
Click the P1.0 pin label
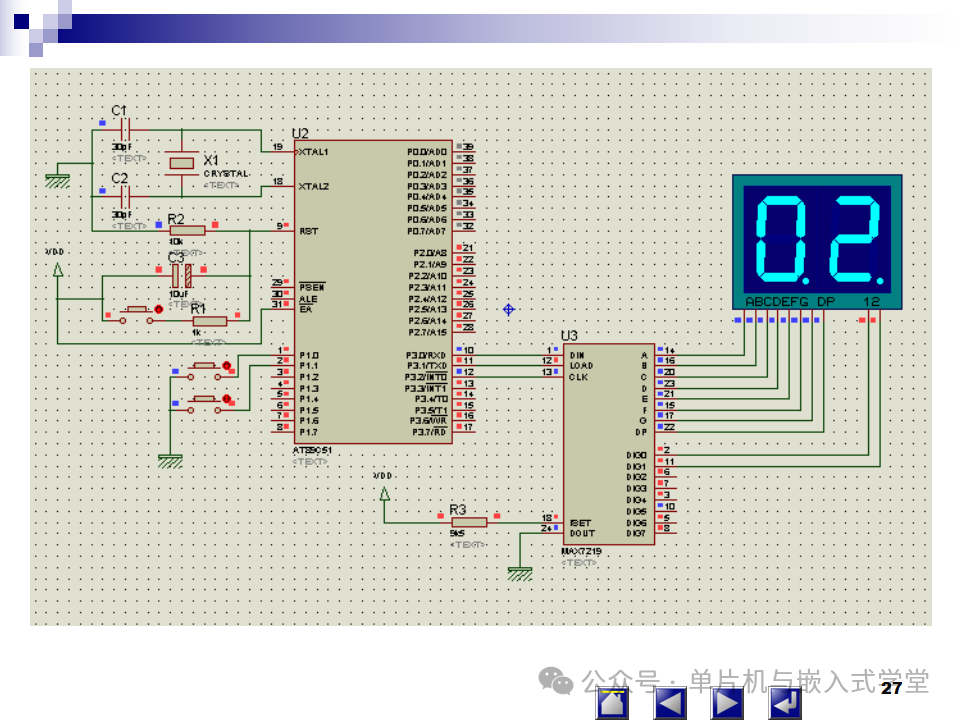tap(309, 355)
